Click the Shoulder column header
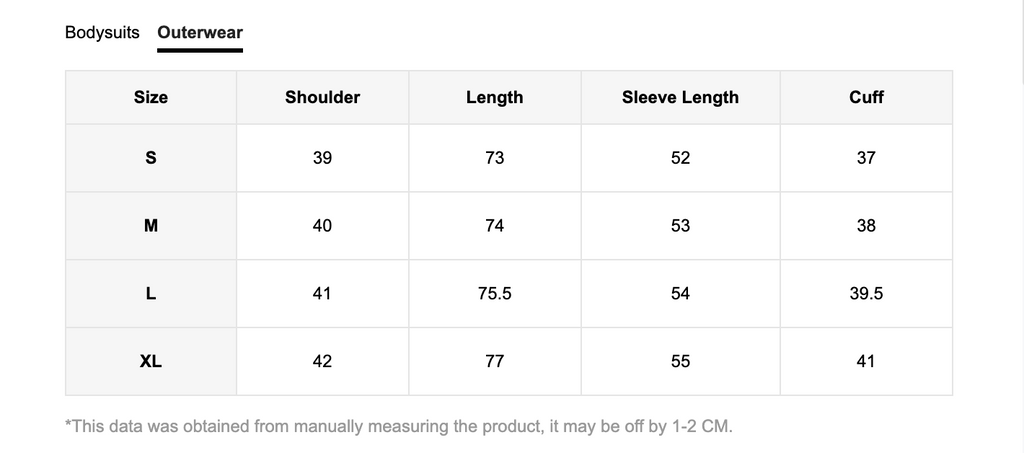 pos(323,97)
